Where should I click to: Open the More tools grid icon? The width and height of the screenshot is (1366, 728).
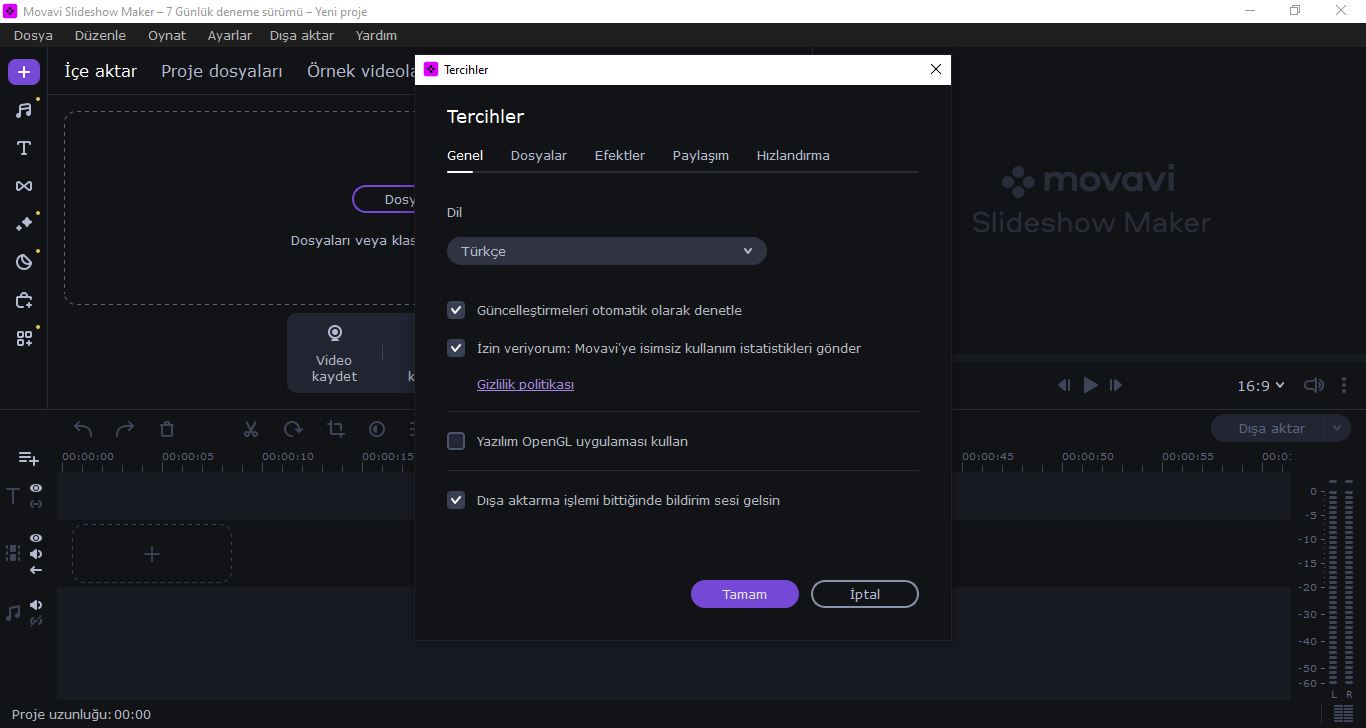24,338
